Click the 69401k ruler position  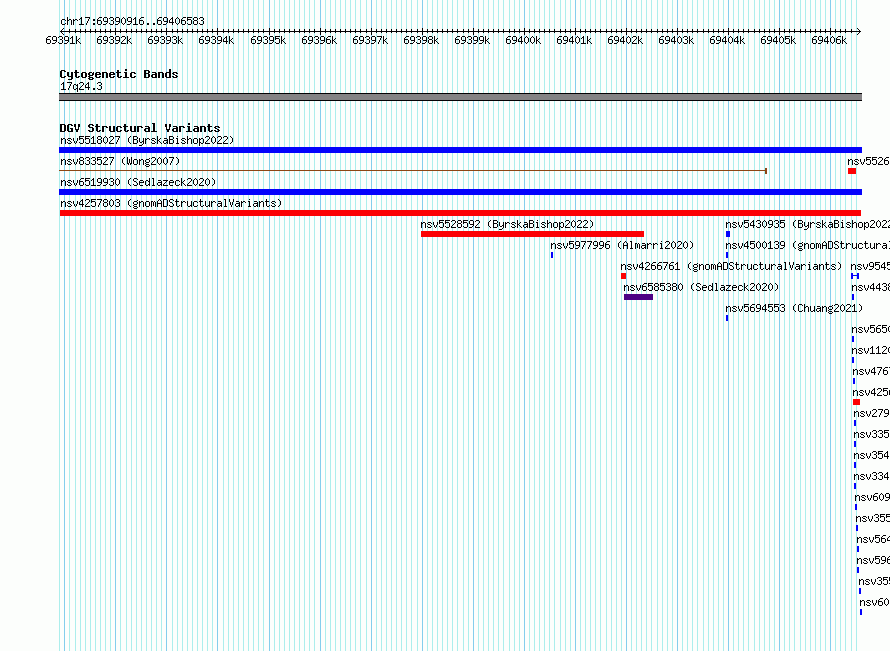(x=574, y=40)
